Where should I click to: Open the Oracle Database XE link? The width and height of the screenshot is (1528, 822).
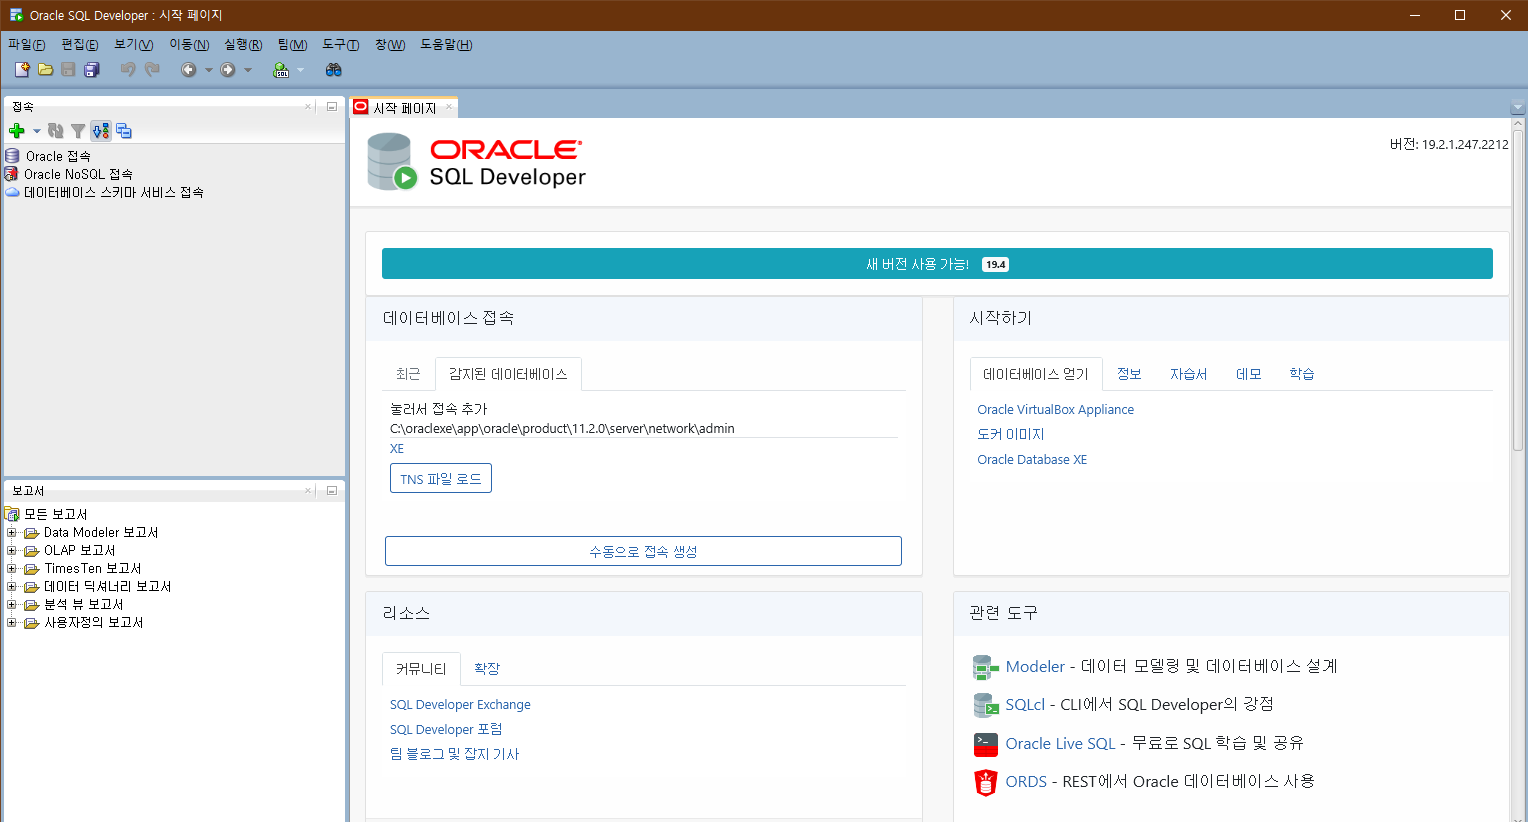(1032, 460)
